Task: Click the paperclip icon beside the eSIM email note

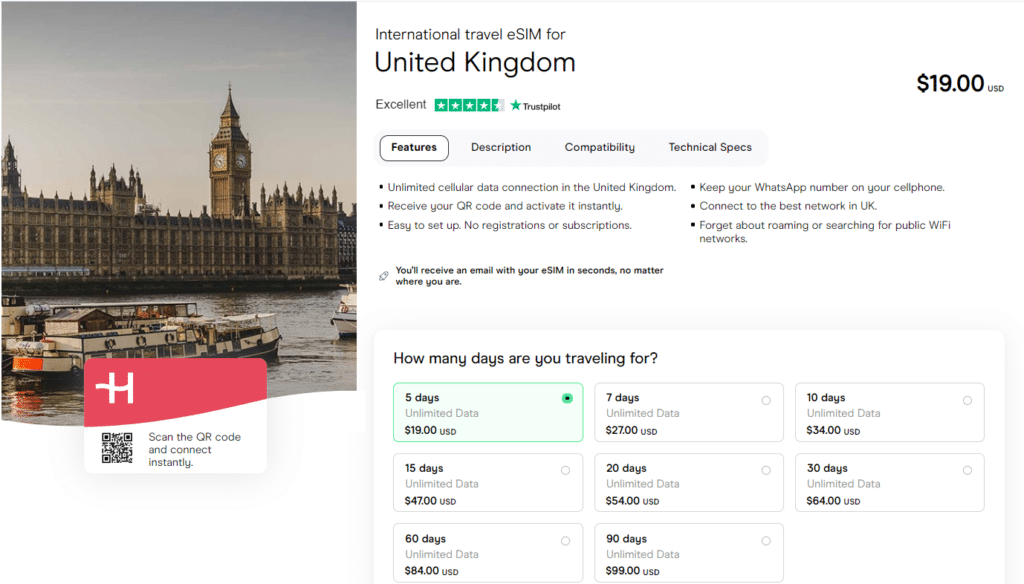Action: click(383, 273)
